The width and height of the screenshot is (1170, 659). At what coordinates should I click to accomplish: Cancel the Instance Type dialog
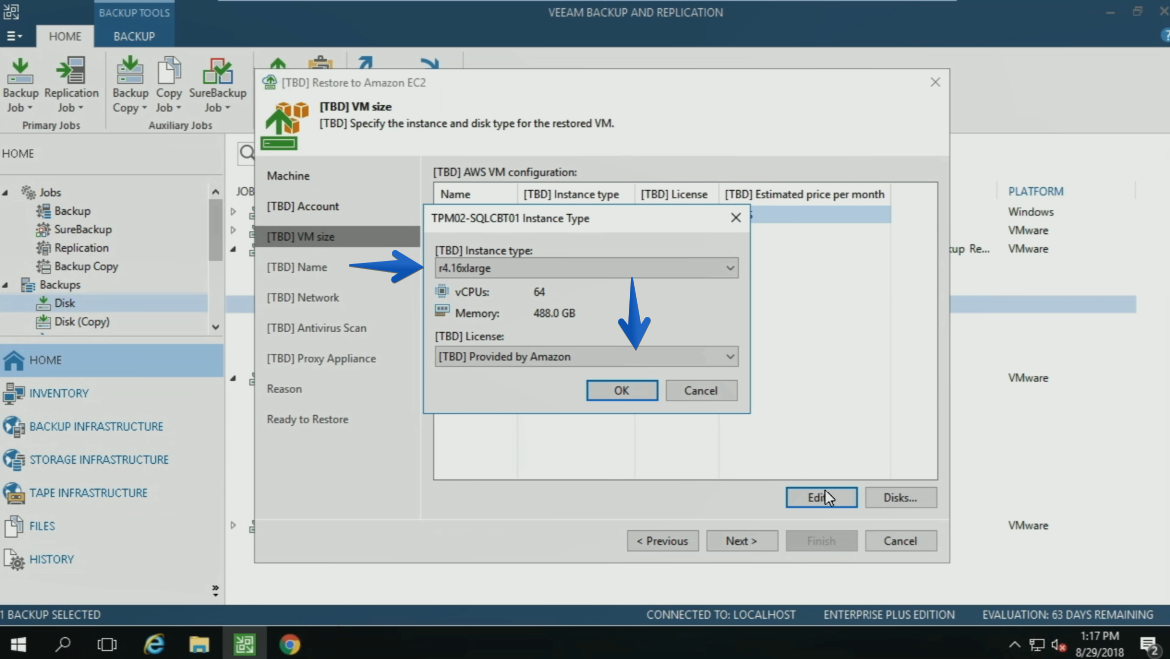pyautogui.click(x=701, y=390)
